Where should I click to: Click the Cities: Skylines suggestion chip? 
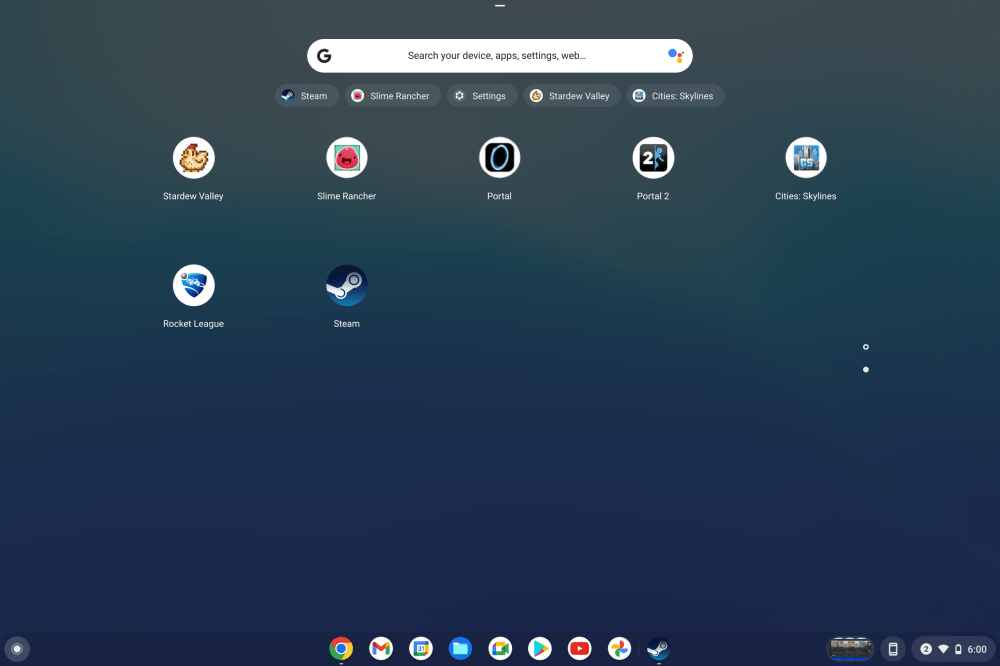coord(675,96)
